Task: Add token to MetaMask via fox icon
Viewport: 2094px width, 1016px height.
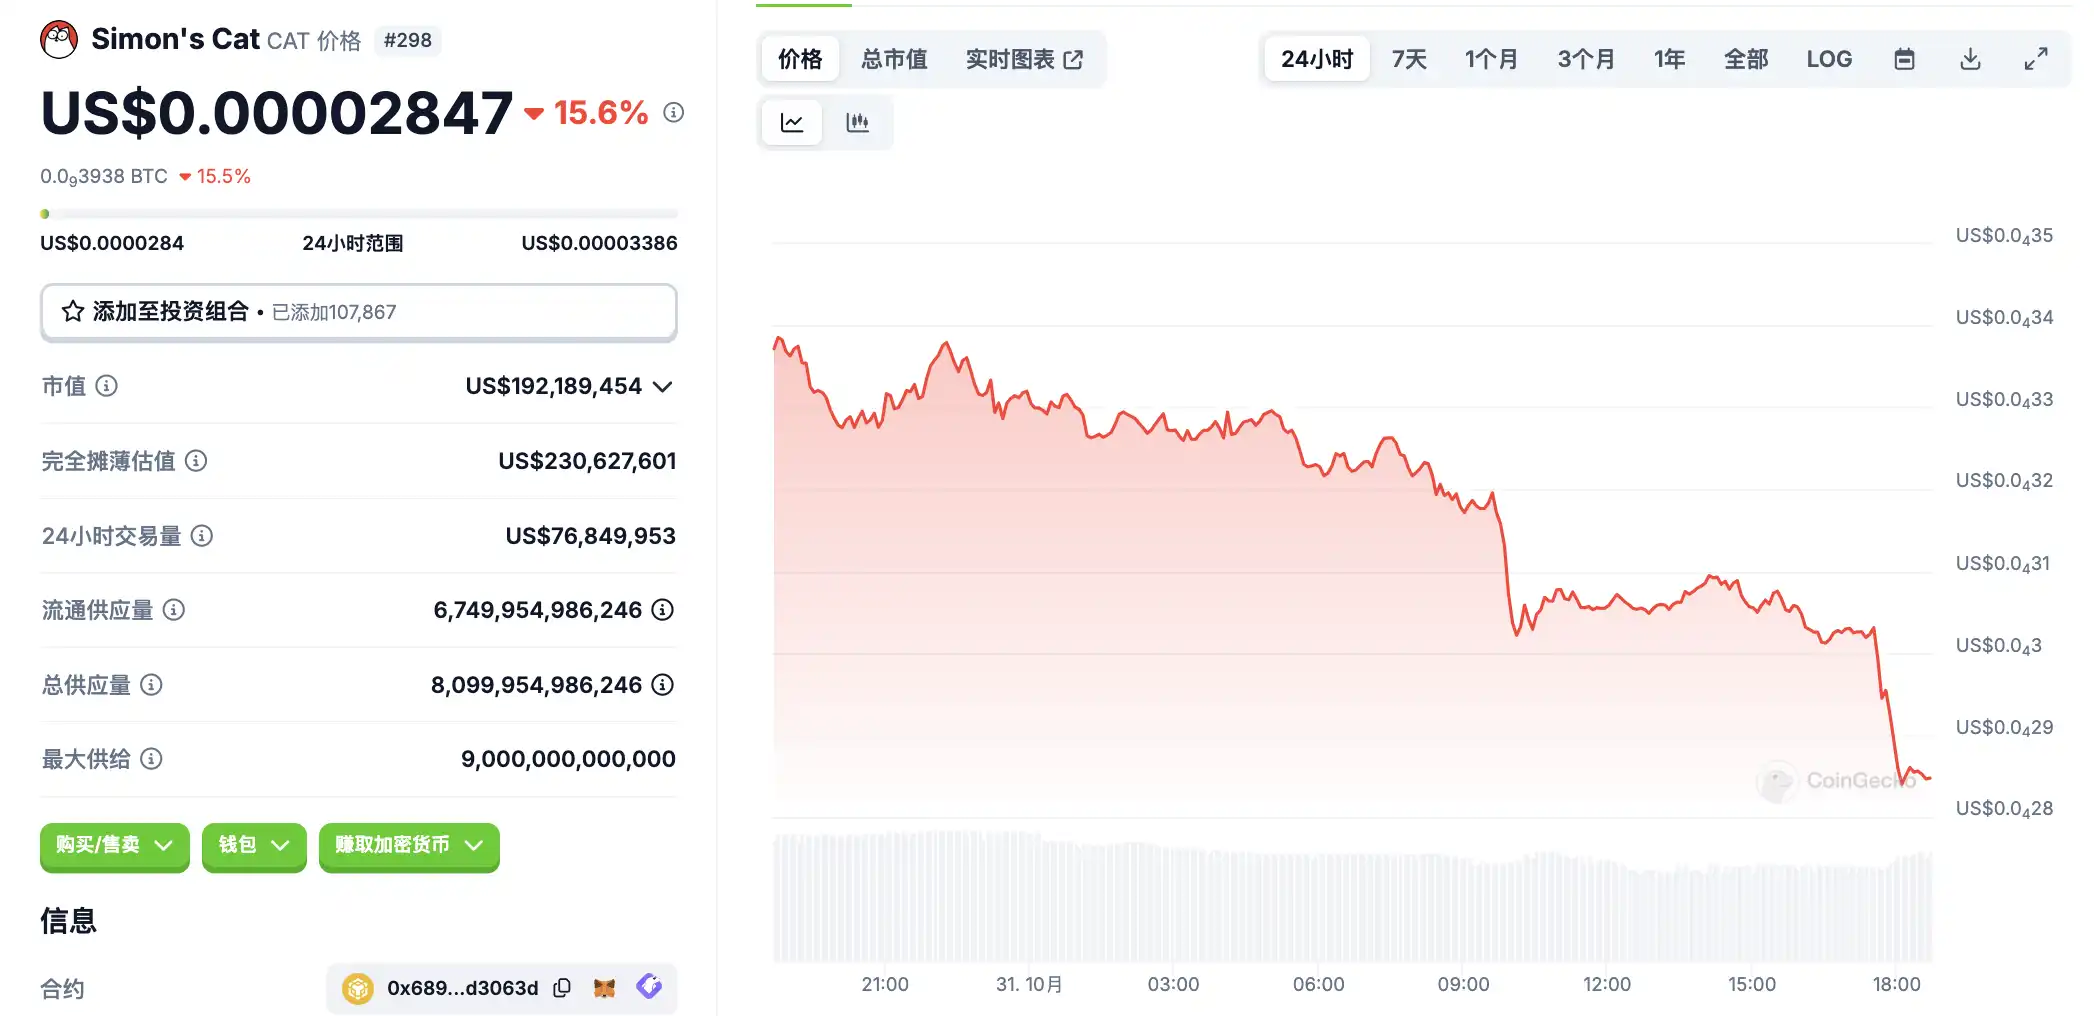Action: coord(605,988)
